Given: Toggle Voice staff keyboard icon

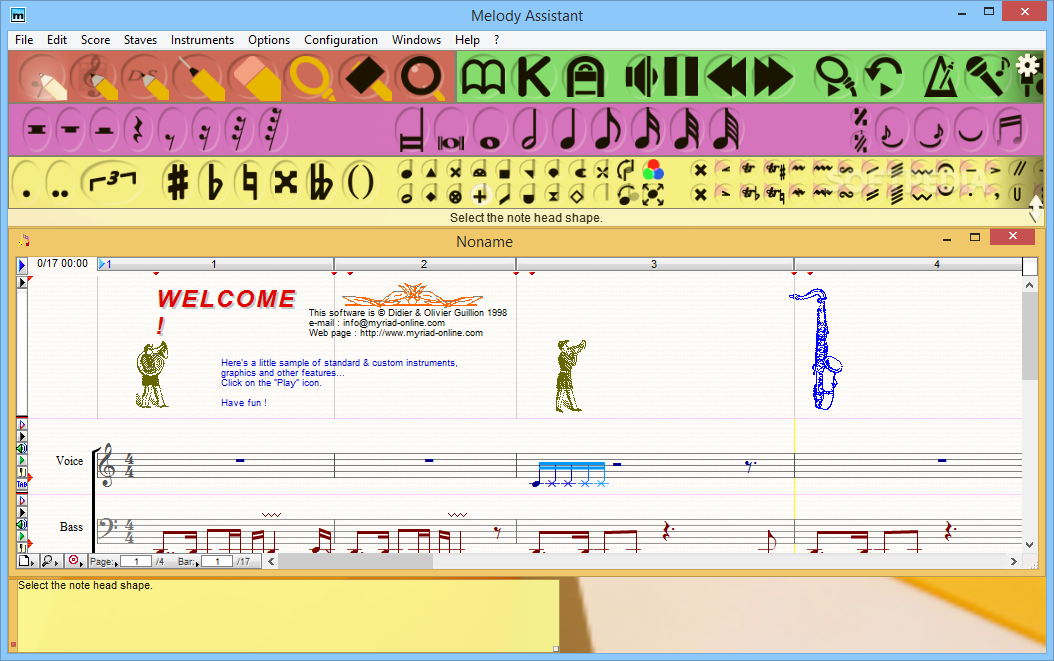Looking at the screenshot, I should pos(22,473).
